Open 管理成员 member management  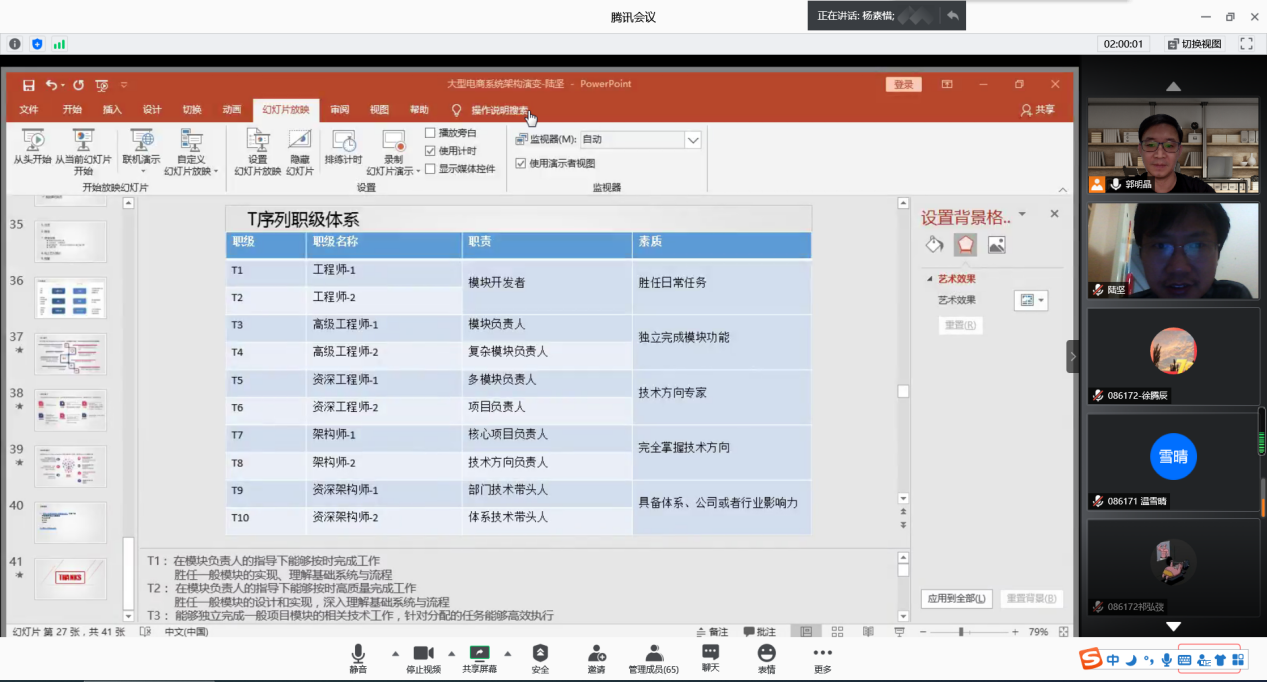653,654
